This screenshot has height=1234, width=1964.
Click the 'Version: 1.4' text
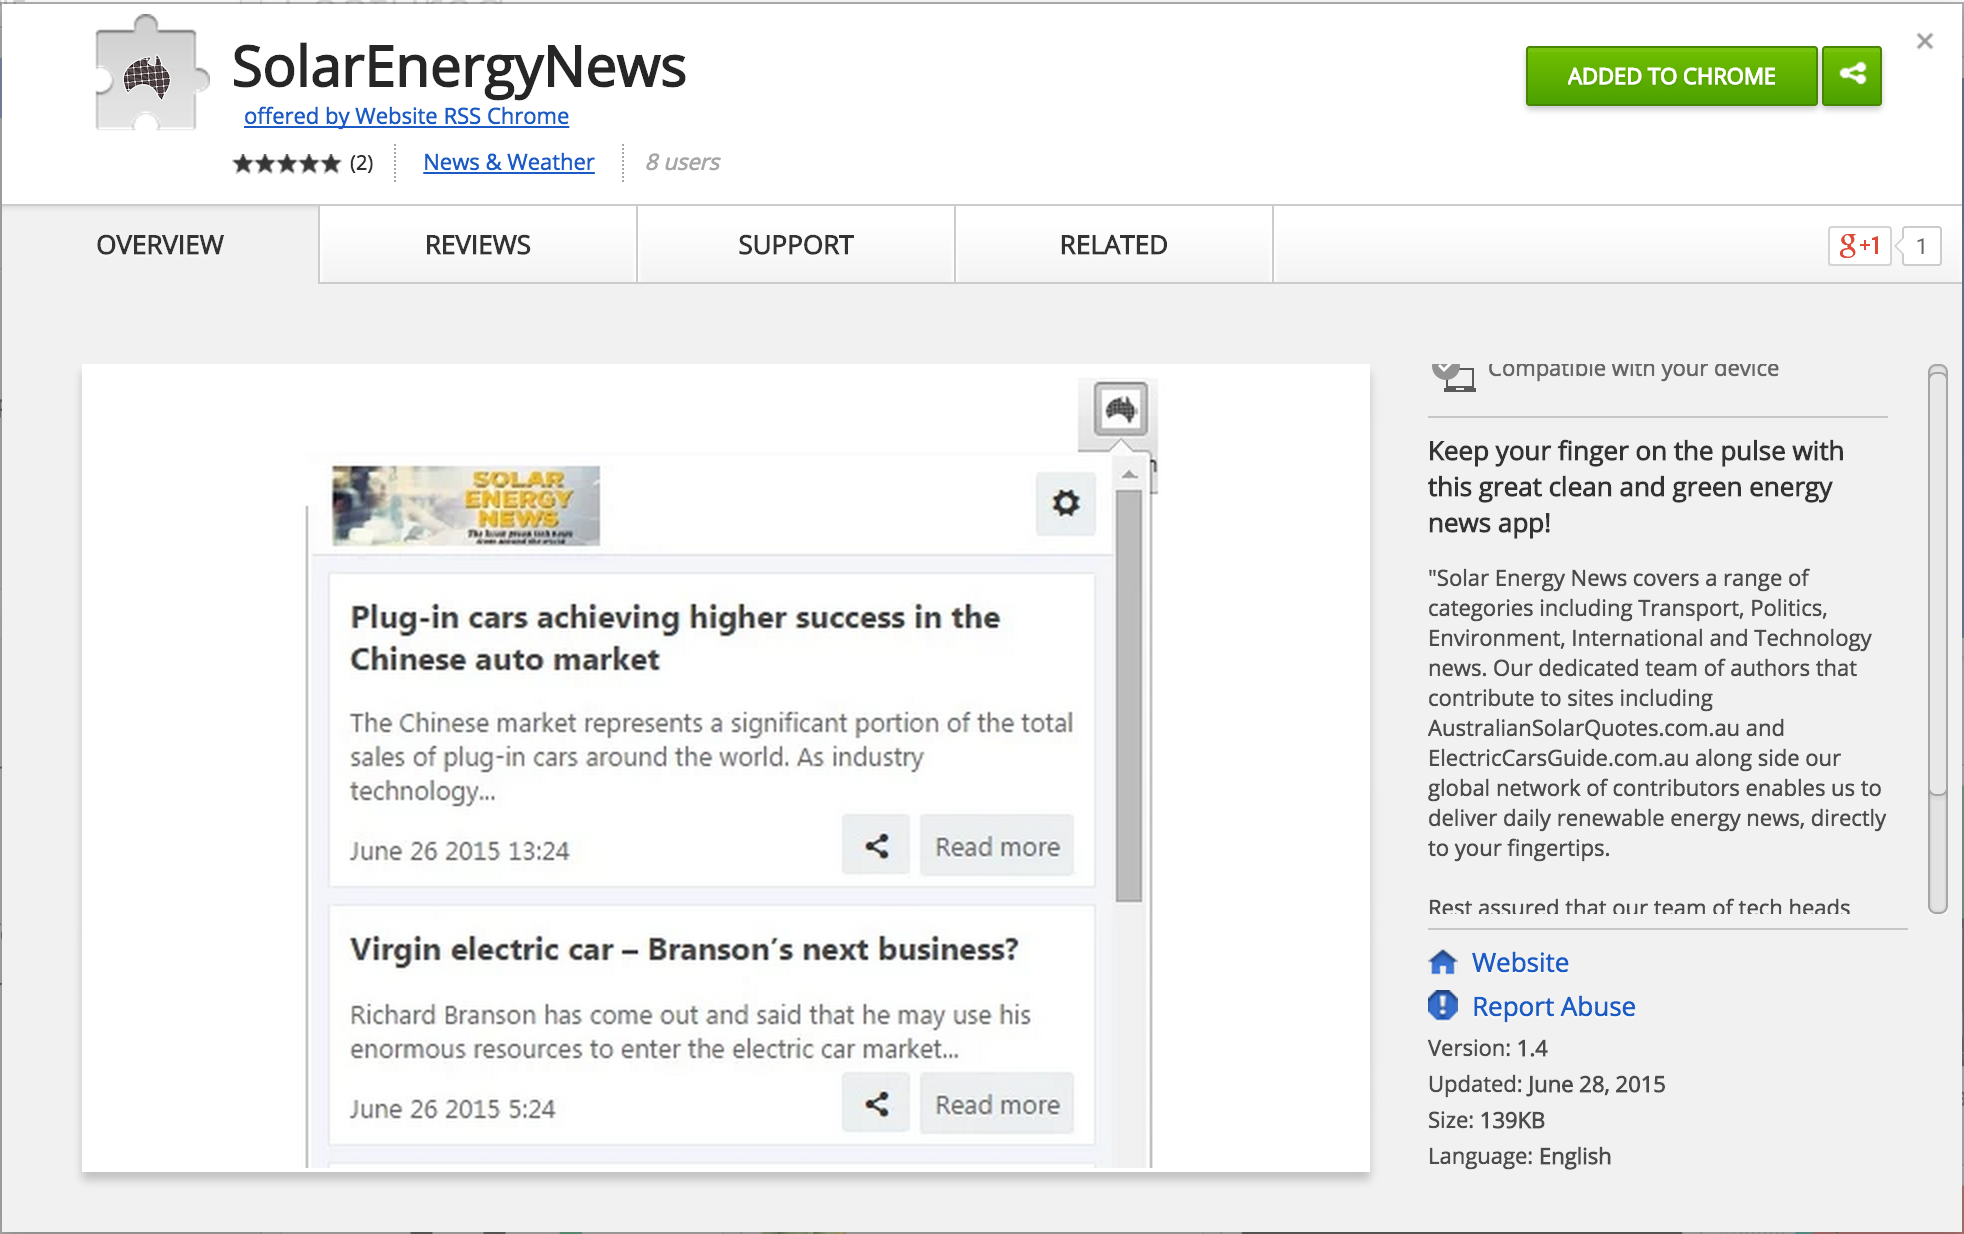(1488, 1048)
